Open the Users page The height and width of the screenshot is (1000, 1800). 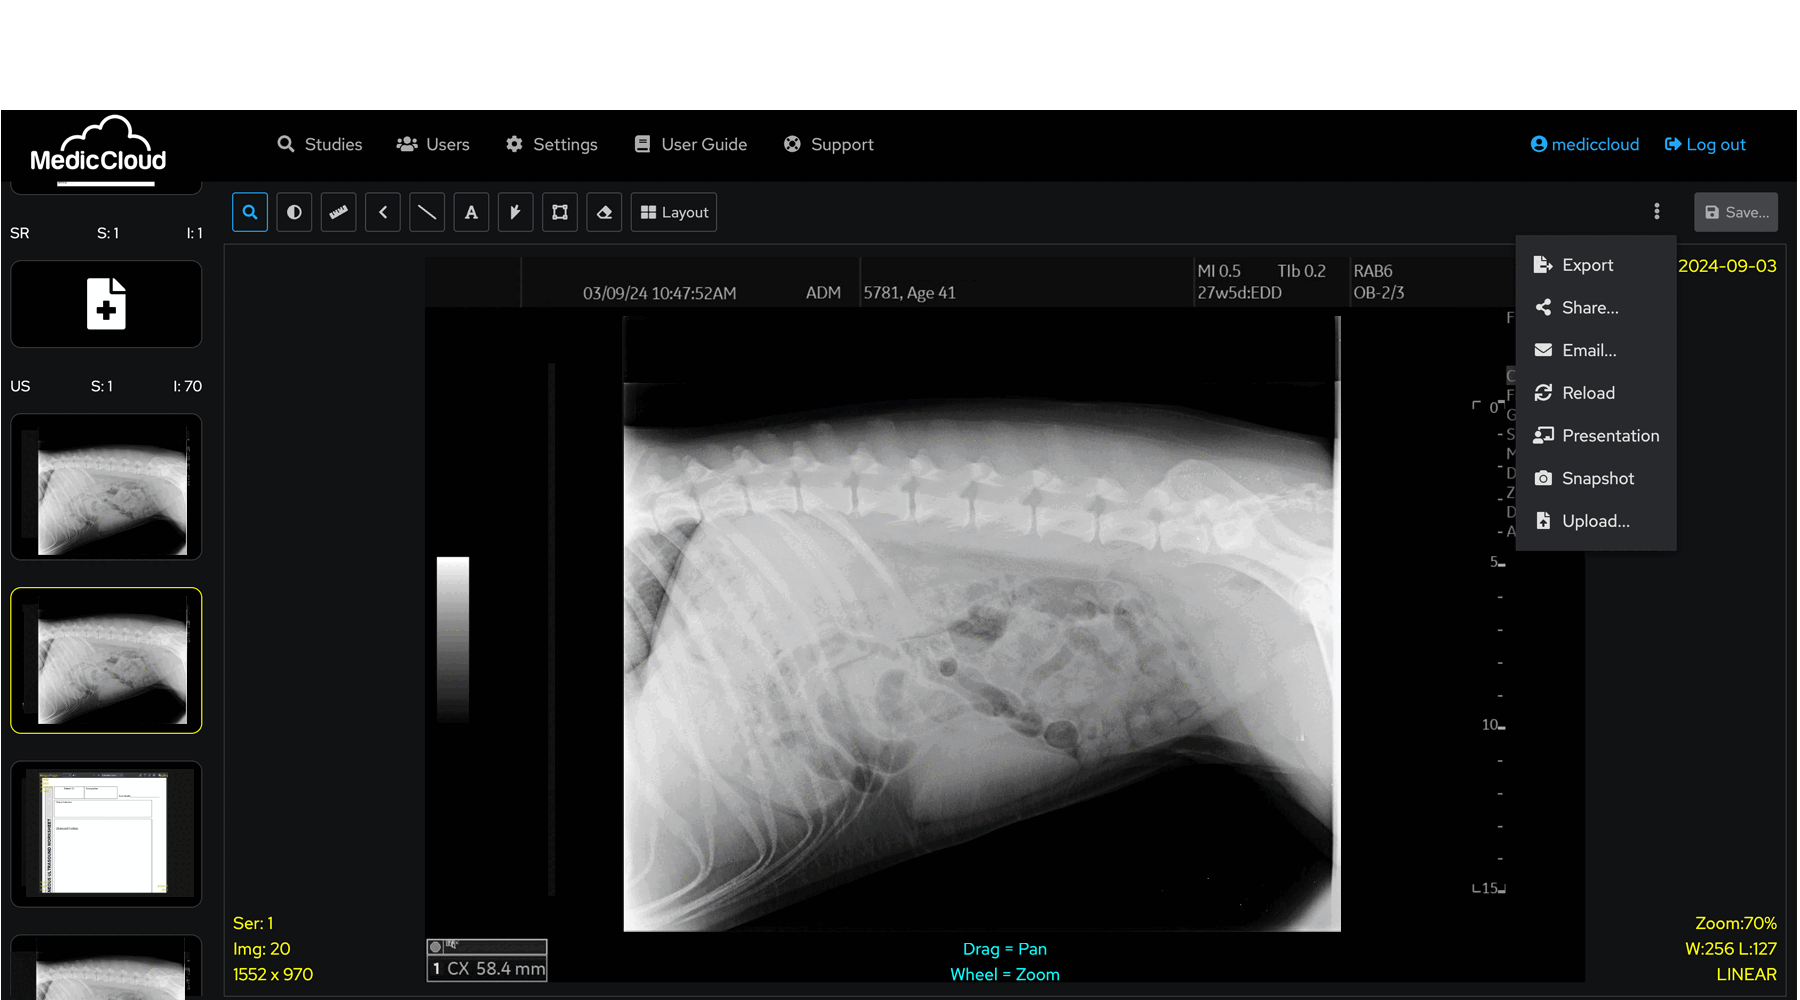(x=433, y=144)
